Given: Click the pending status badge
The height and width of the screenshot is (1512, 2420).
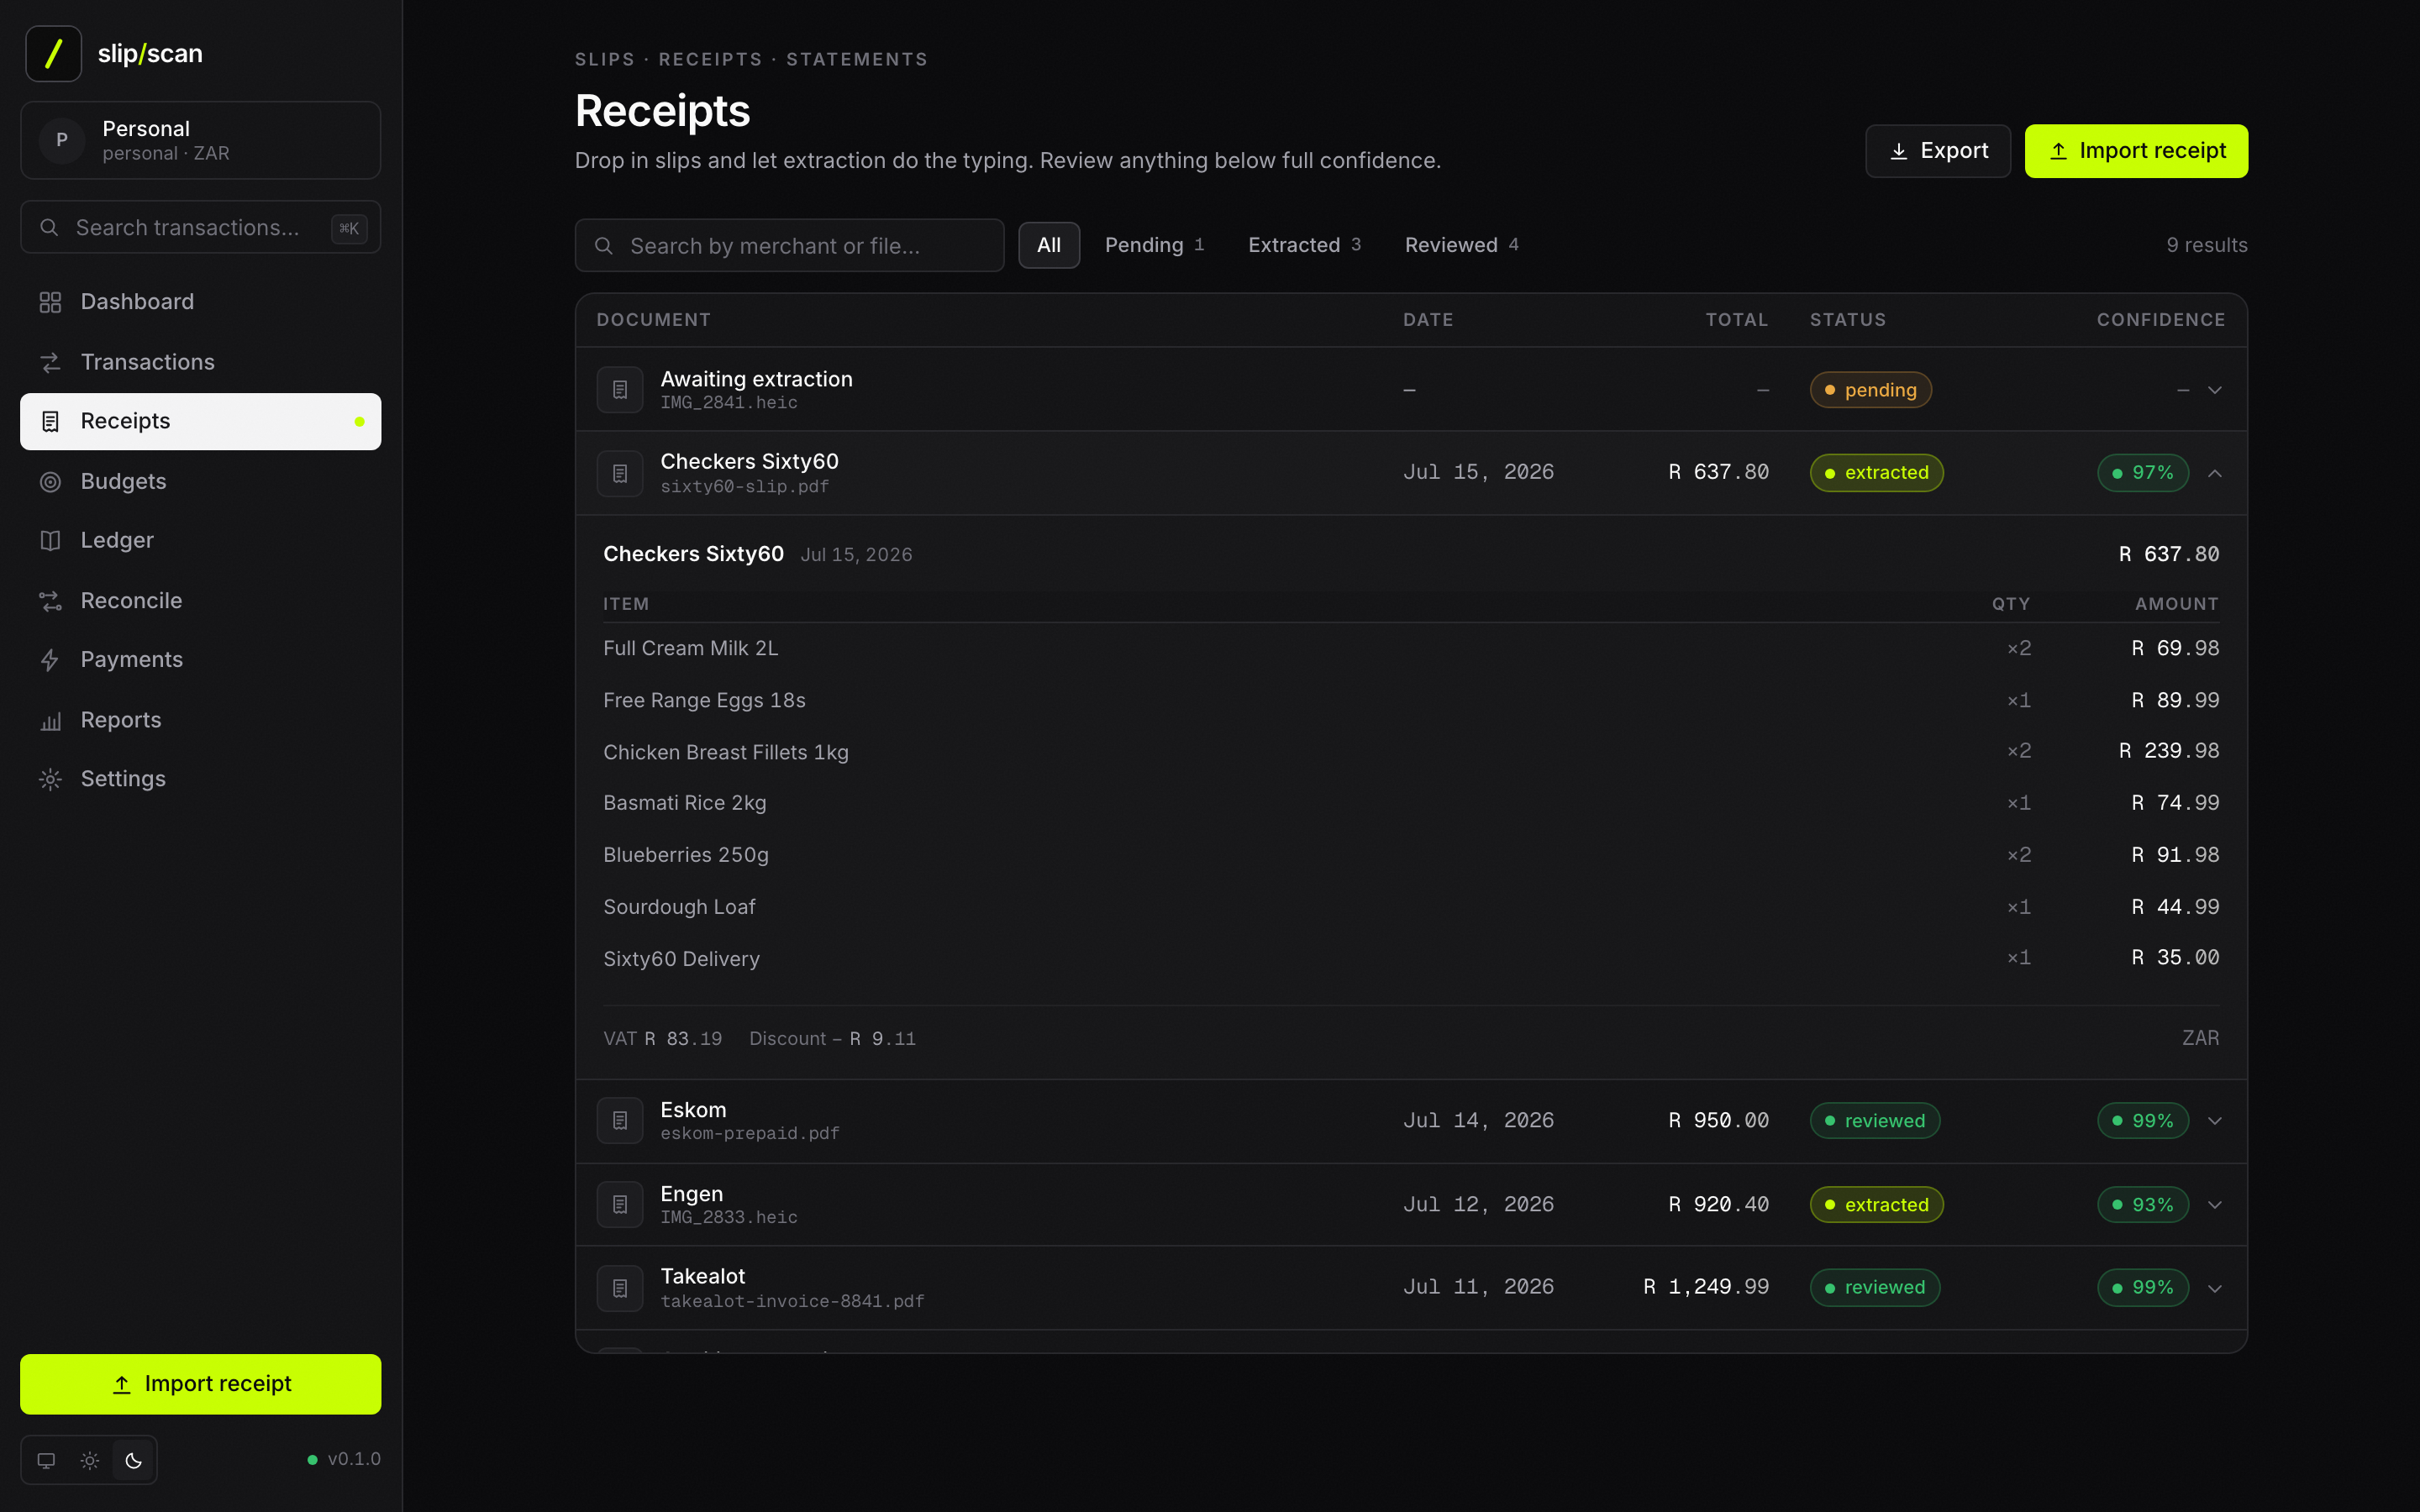Looking at the screenshot, I should coord(1870,390).
